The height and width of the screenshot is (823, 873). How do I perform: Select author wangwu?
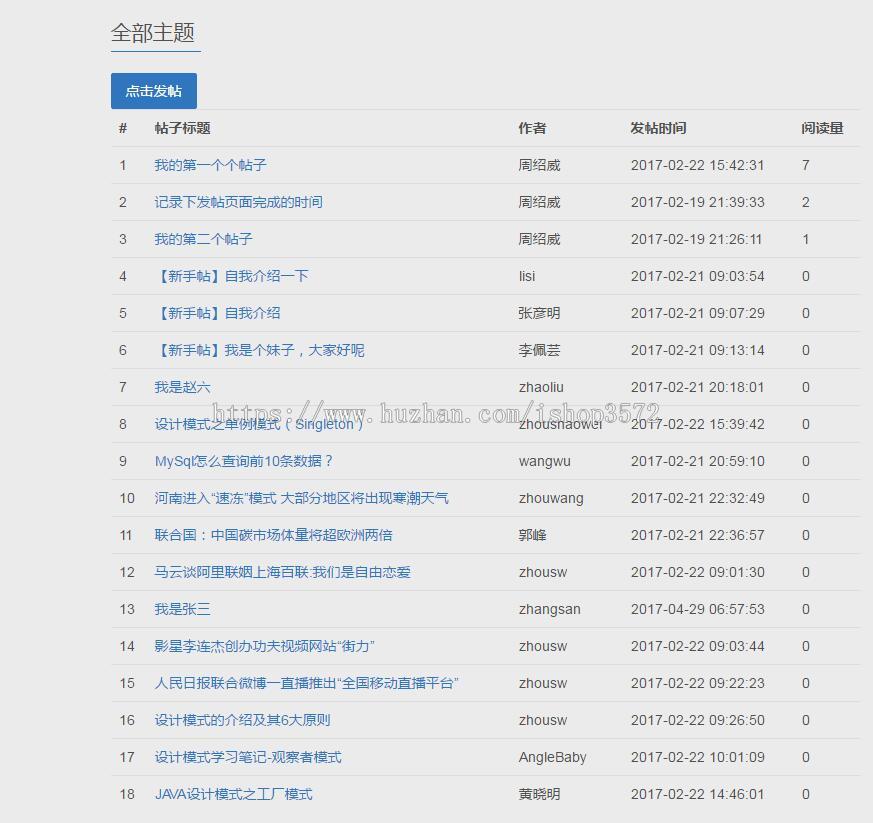545,462
